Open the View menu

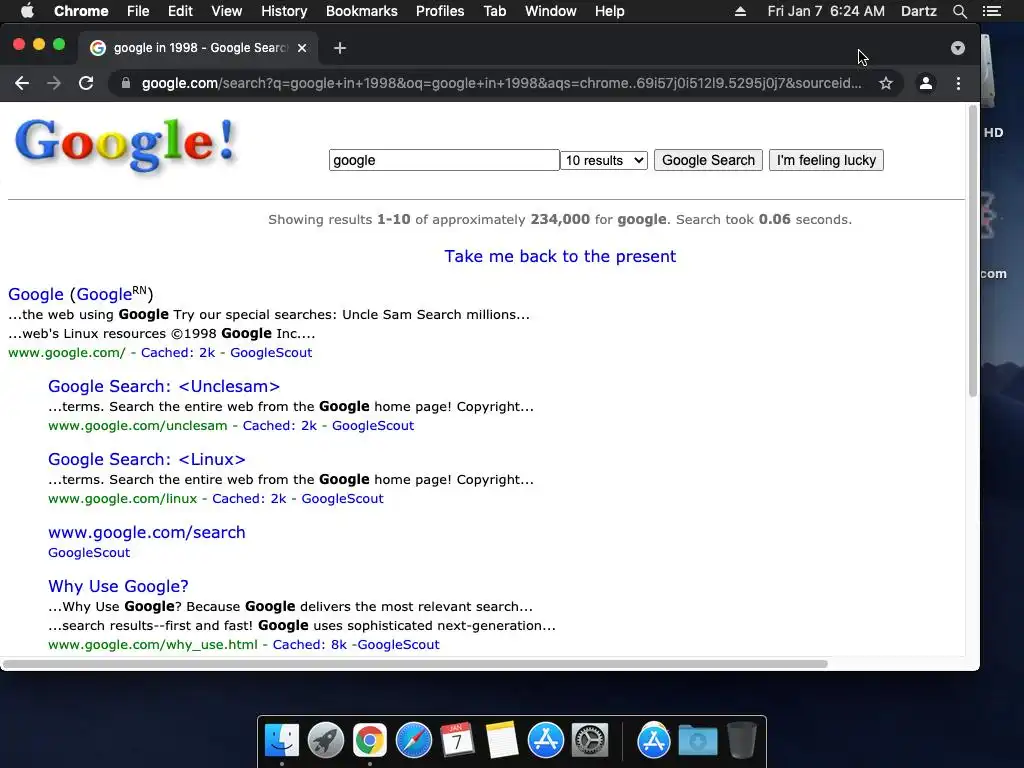(227, 11)
